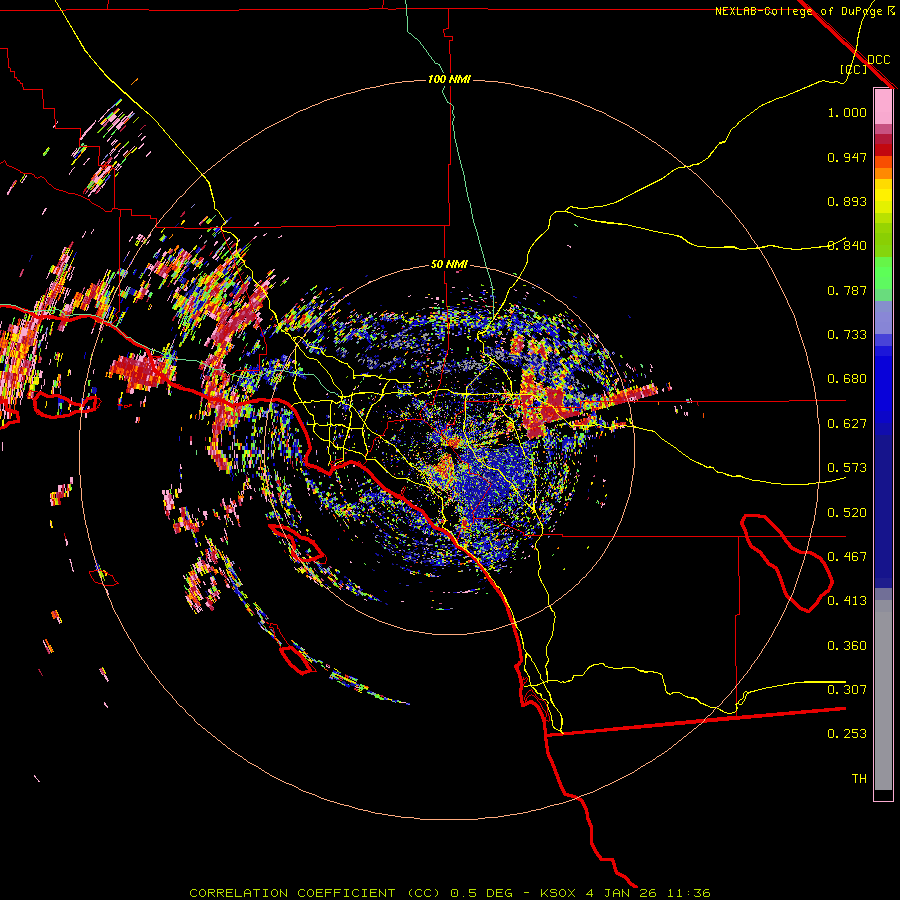Viewport: 900px width, 900px height.
Task: Select the 100 NMI range ring label
Action: 449,79
